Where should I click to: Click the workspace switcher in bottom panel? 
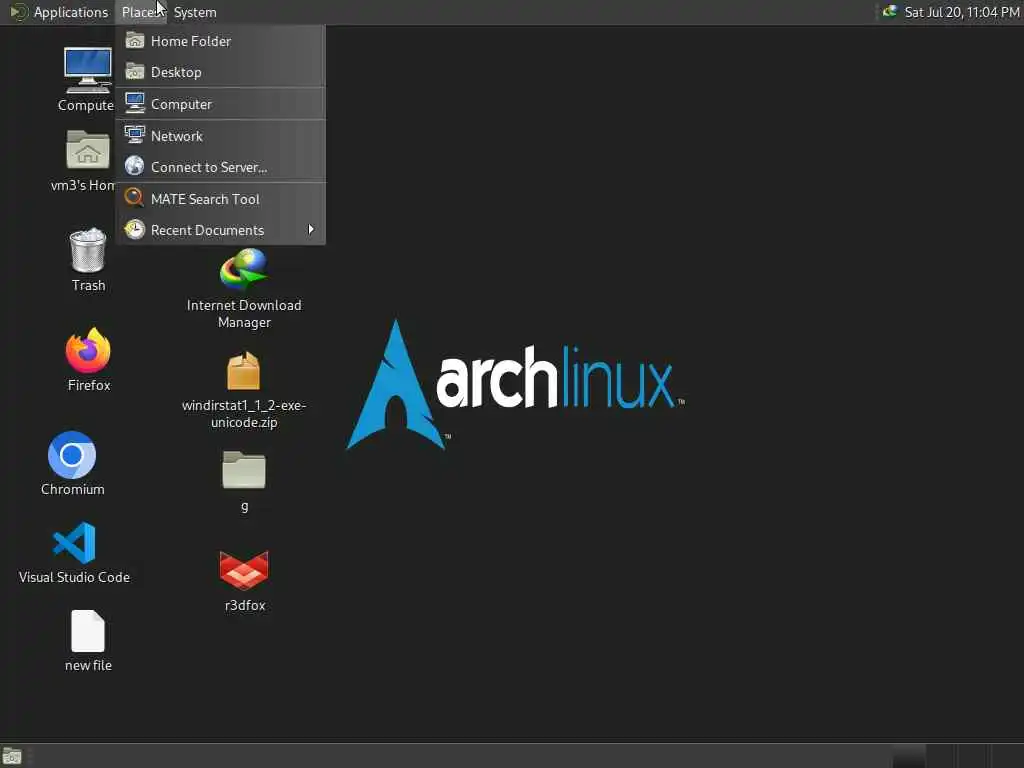coord(957,756)
